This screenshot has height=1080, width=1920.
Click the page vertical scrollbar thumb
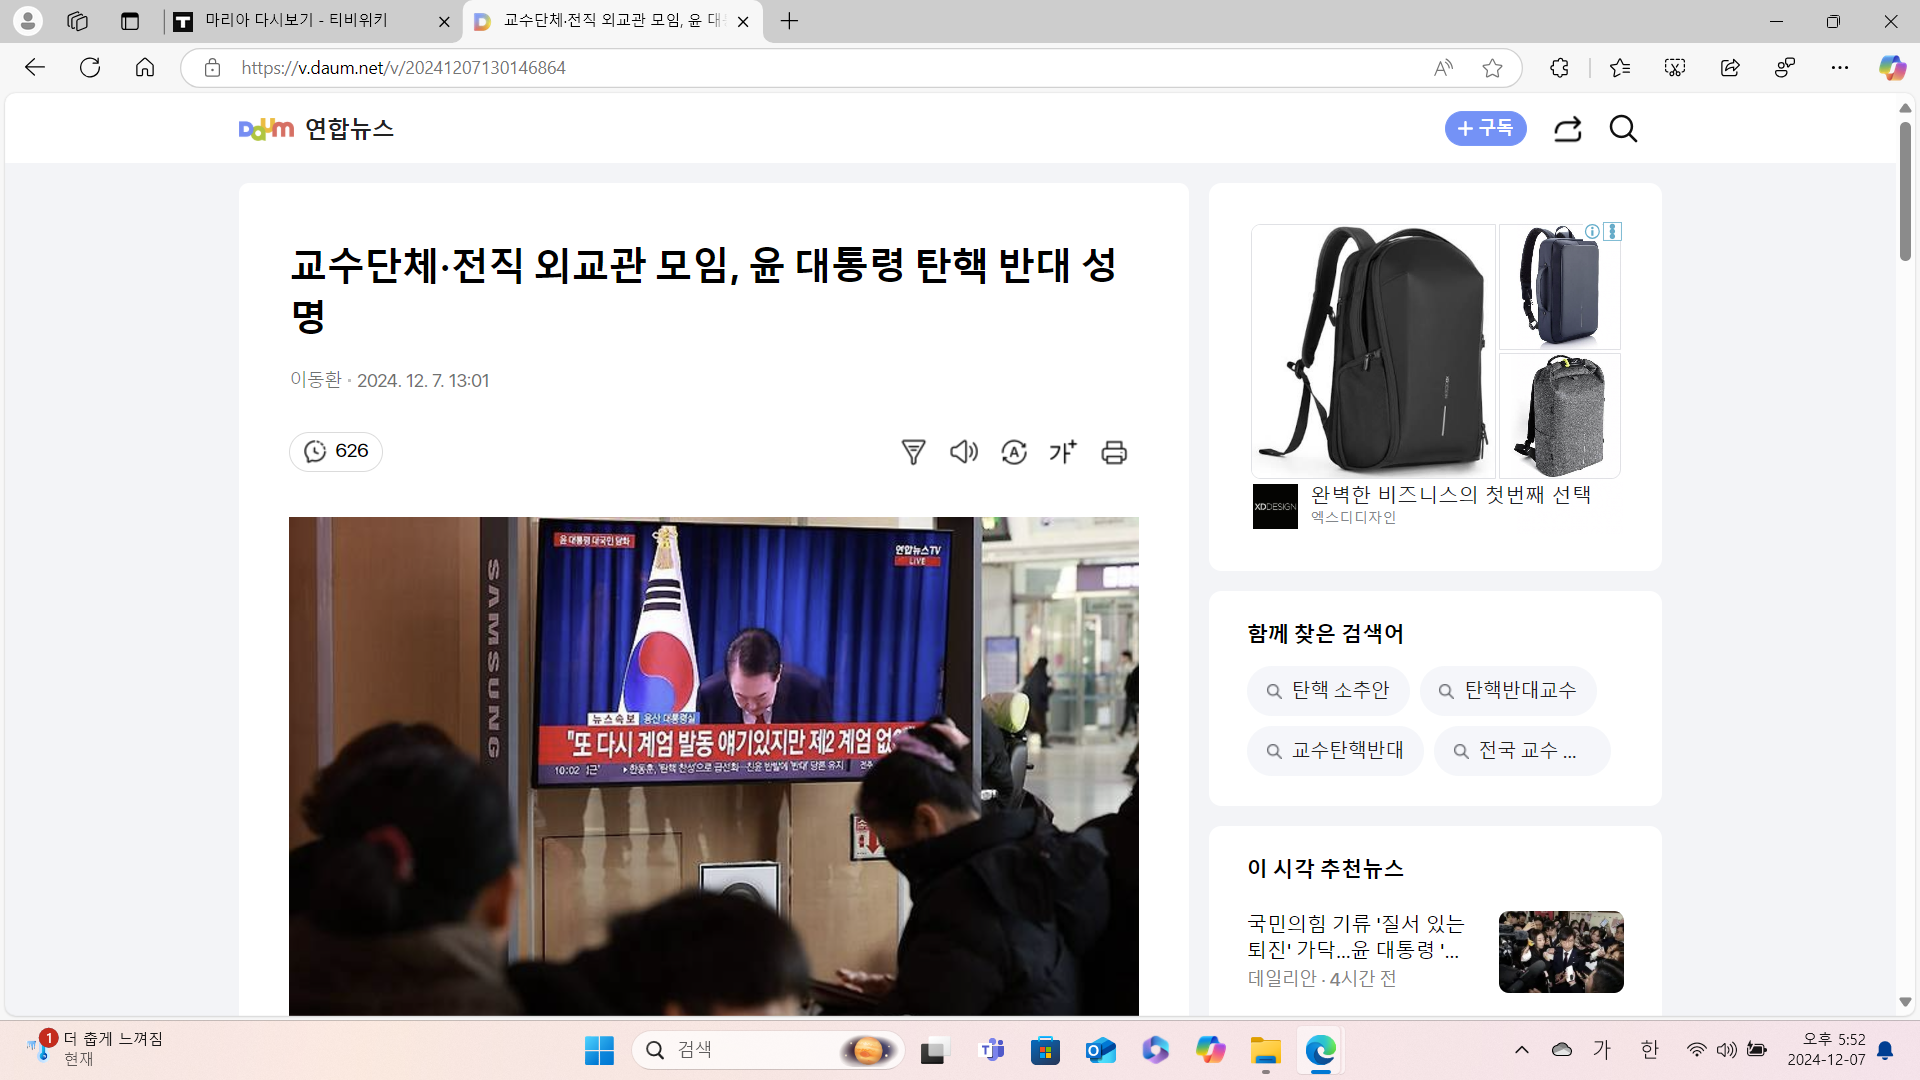1905,190
